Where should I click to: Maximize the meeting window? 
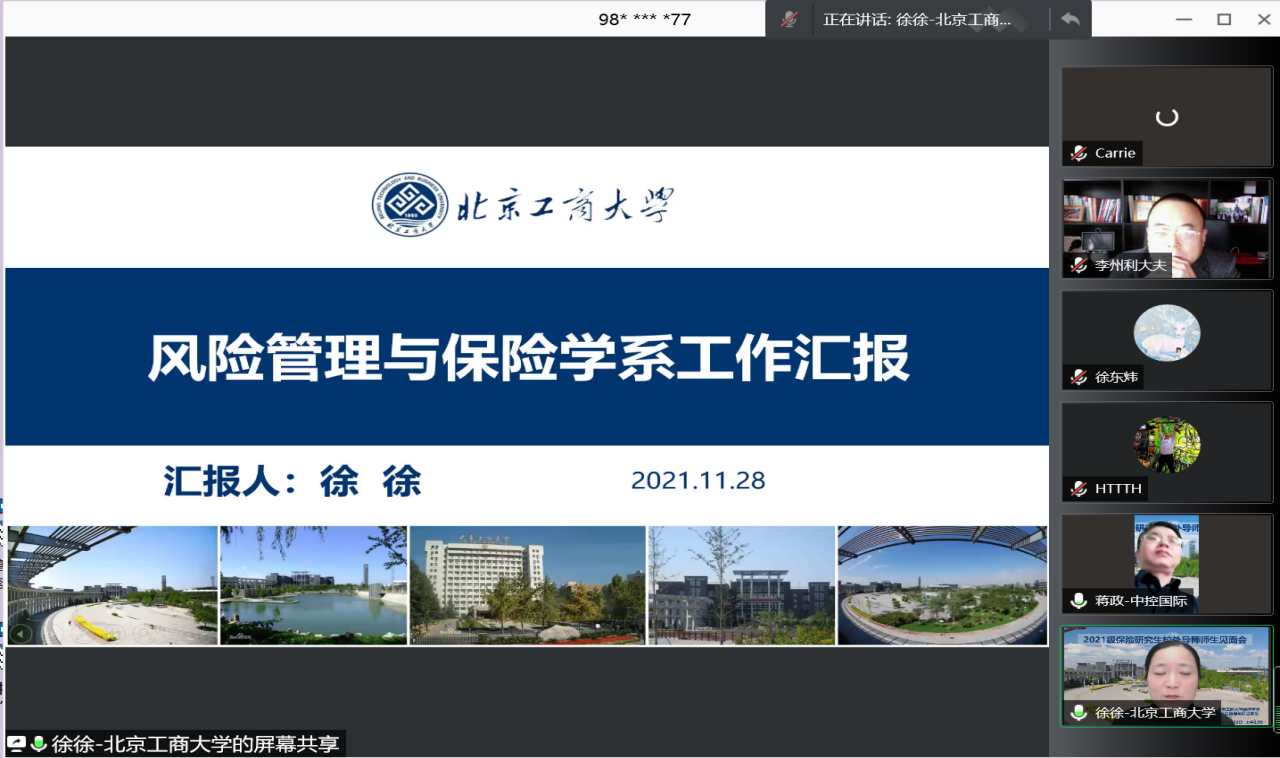[x=1224, y=19]
